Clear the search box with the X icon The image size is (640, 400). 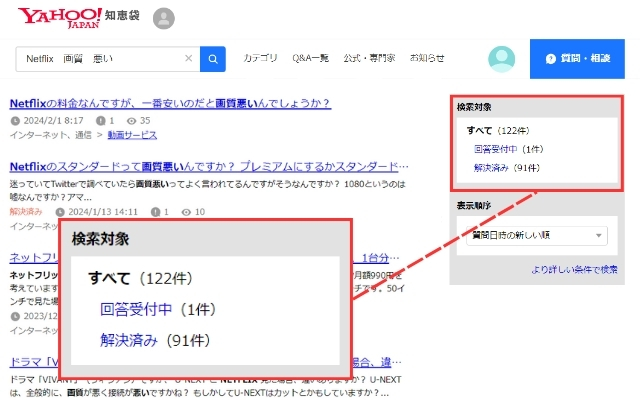(188, 58)
